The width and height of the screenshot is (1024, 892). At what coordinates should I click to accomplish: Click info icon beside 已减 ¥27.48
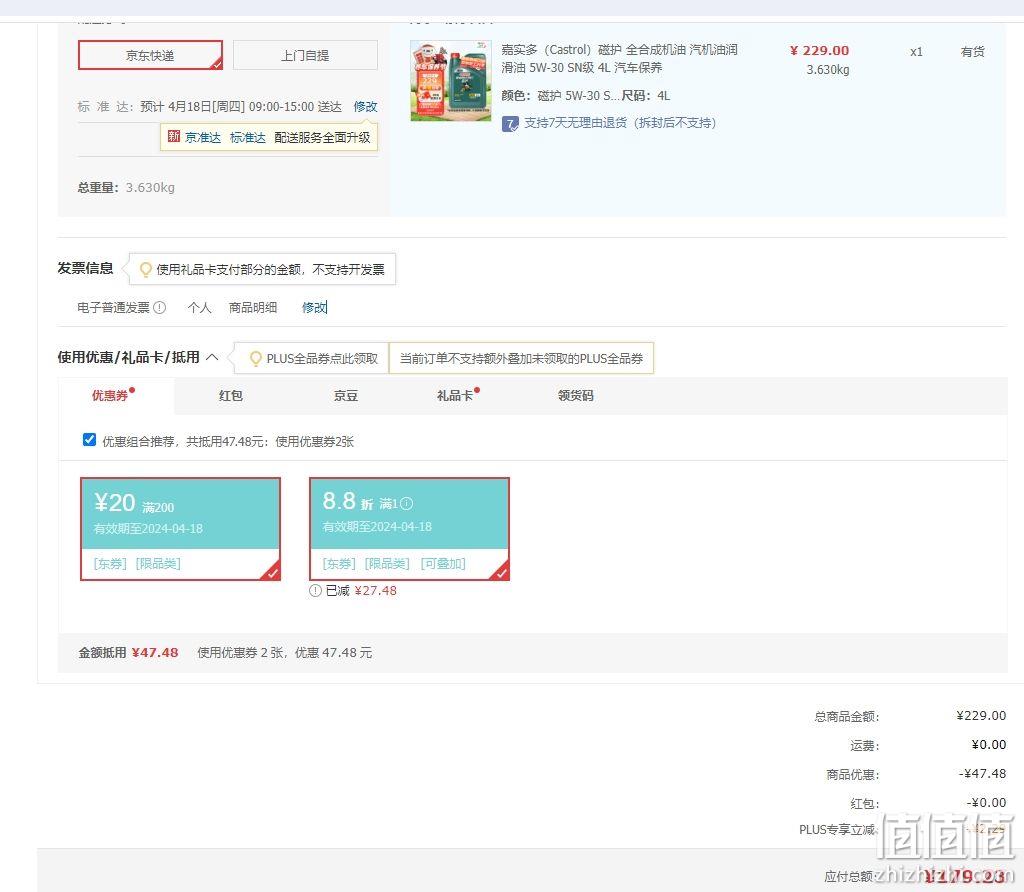315,590
